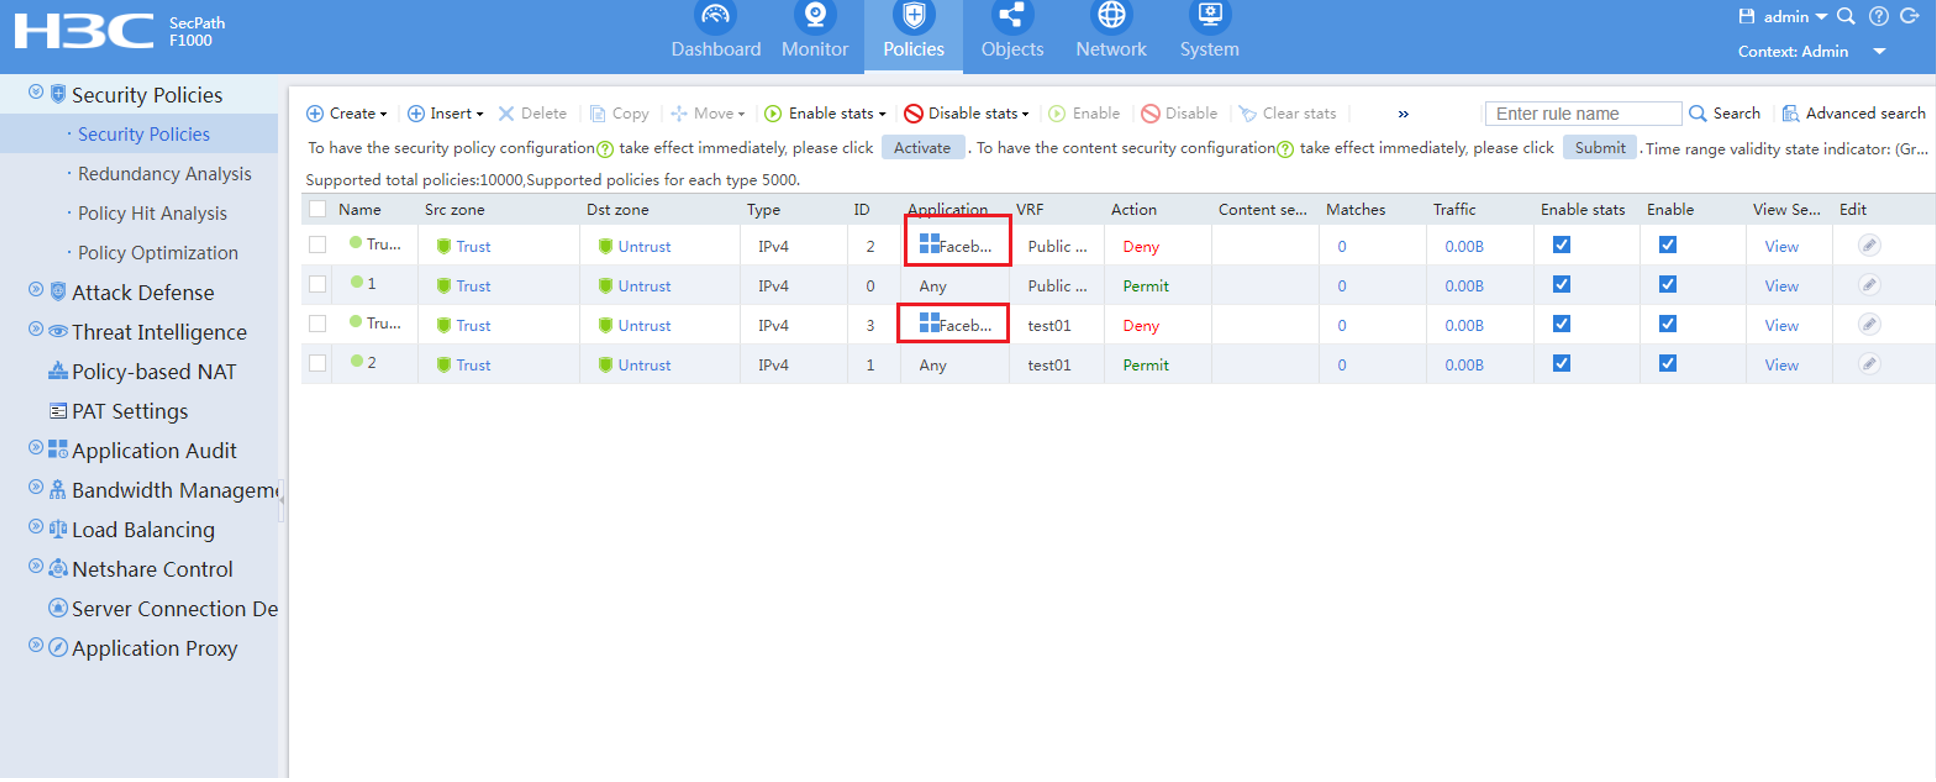
Task: Toggle Enable stats checkbox for policy ID 0
Action: (1562, 285)
